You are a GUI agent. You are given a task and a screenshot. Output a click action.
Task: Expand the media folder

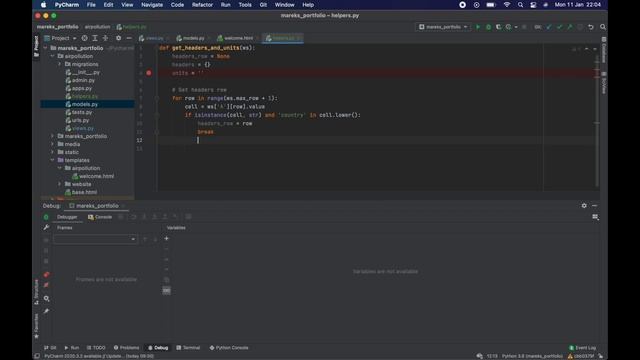(x=53, y=144)
